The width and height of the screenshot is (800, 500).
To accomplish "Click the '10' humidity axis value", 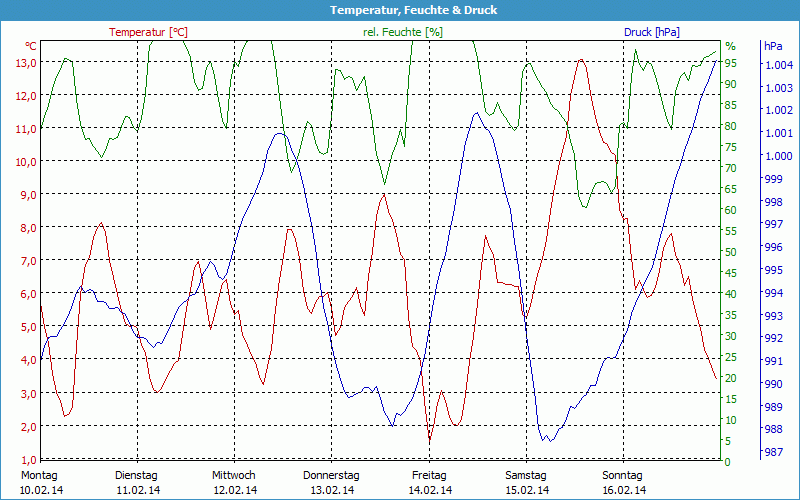I will 731,419.
